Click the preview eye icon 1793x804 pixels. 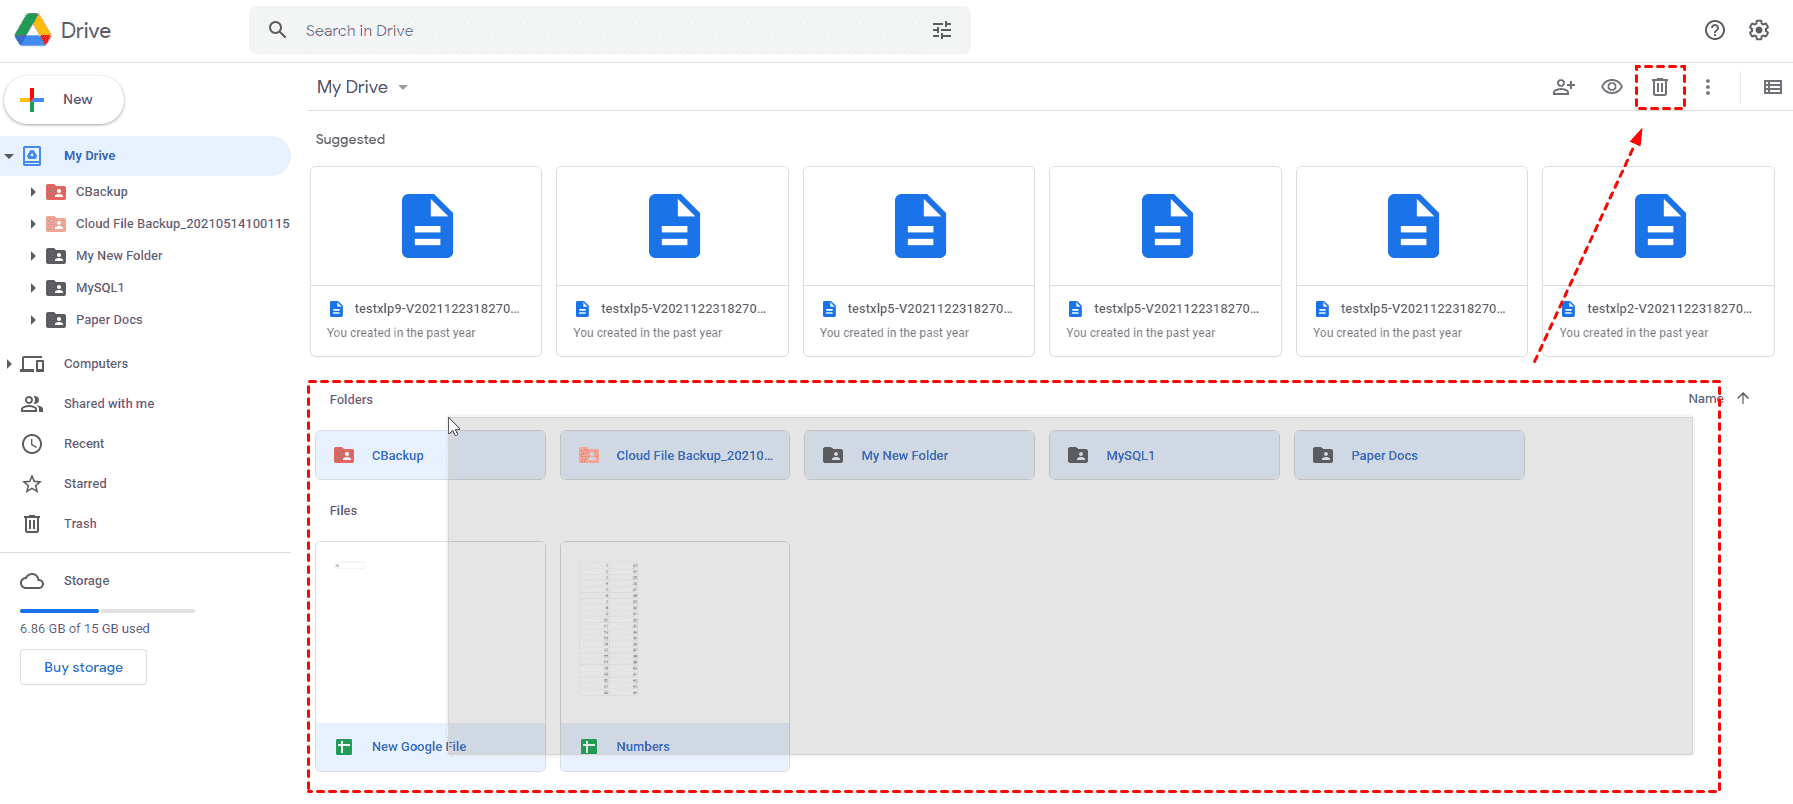click(1611, 87)
